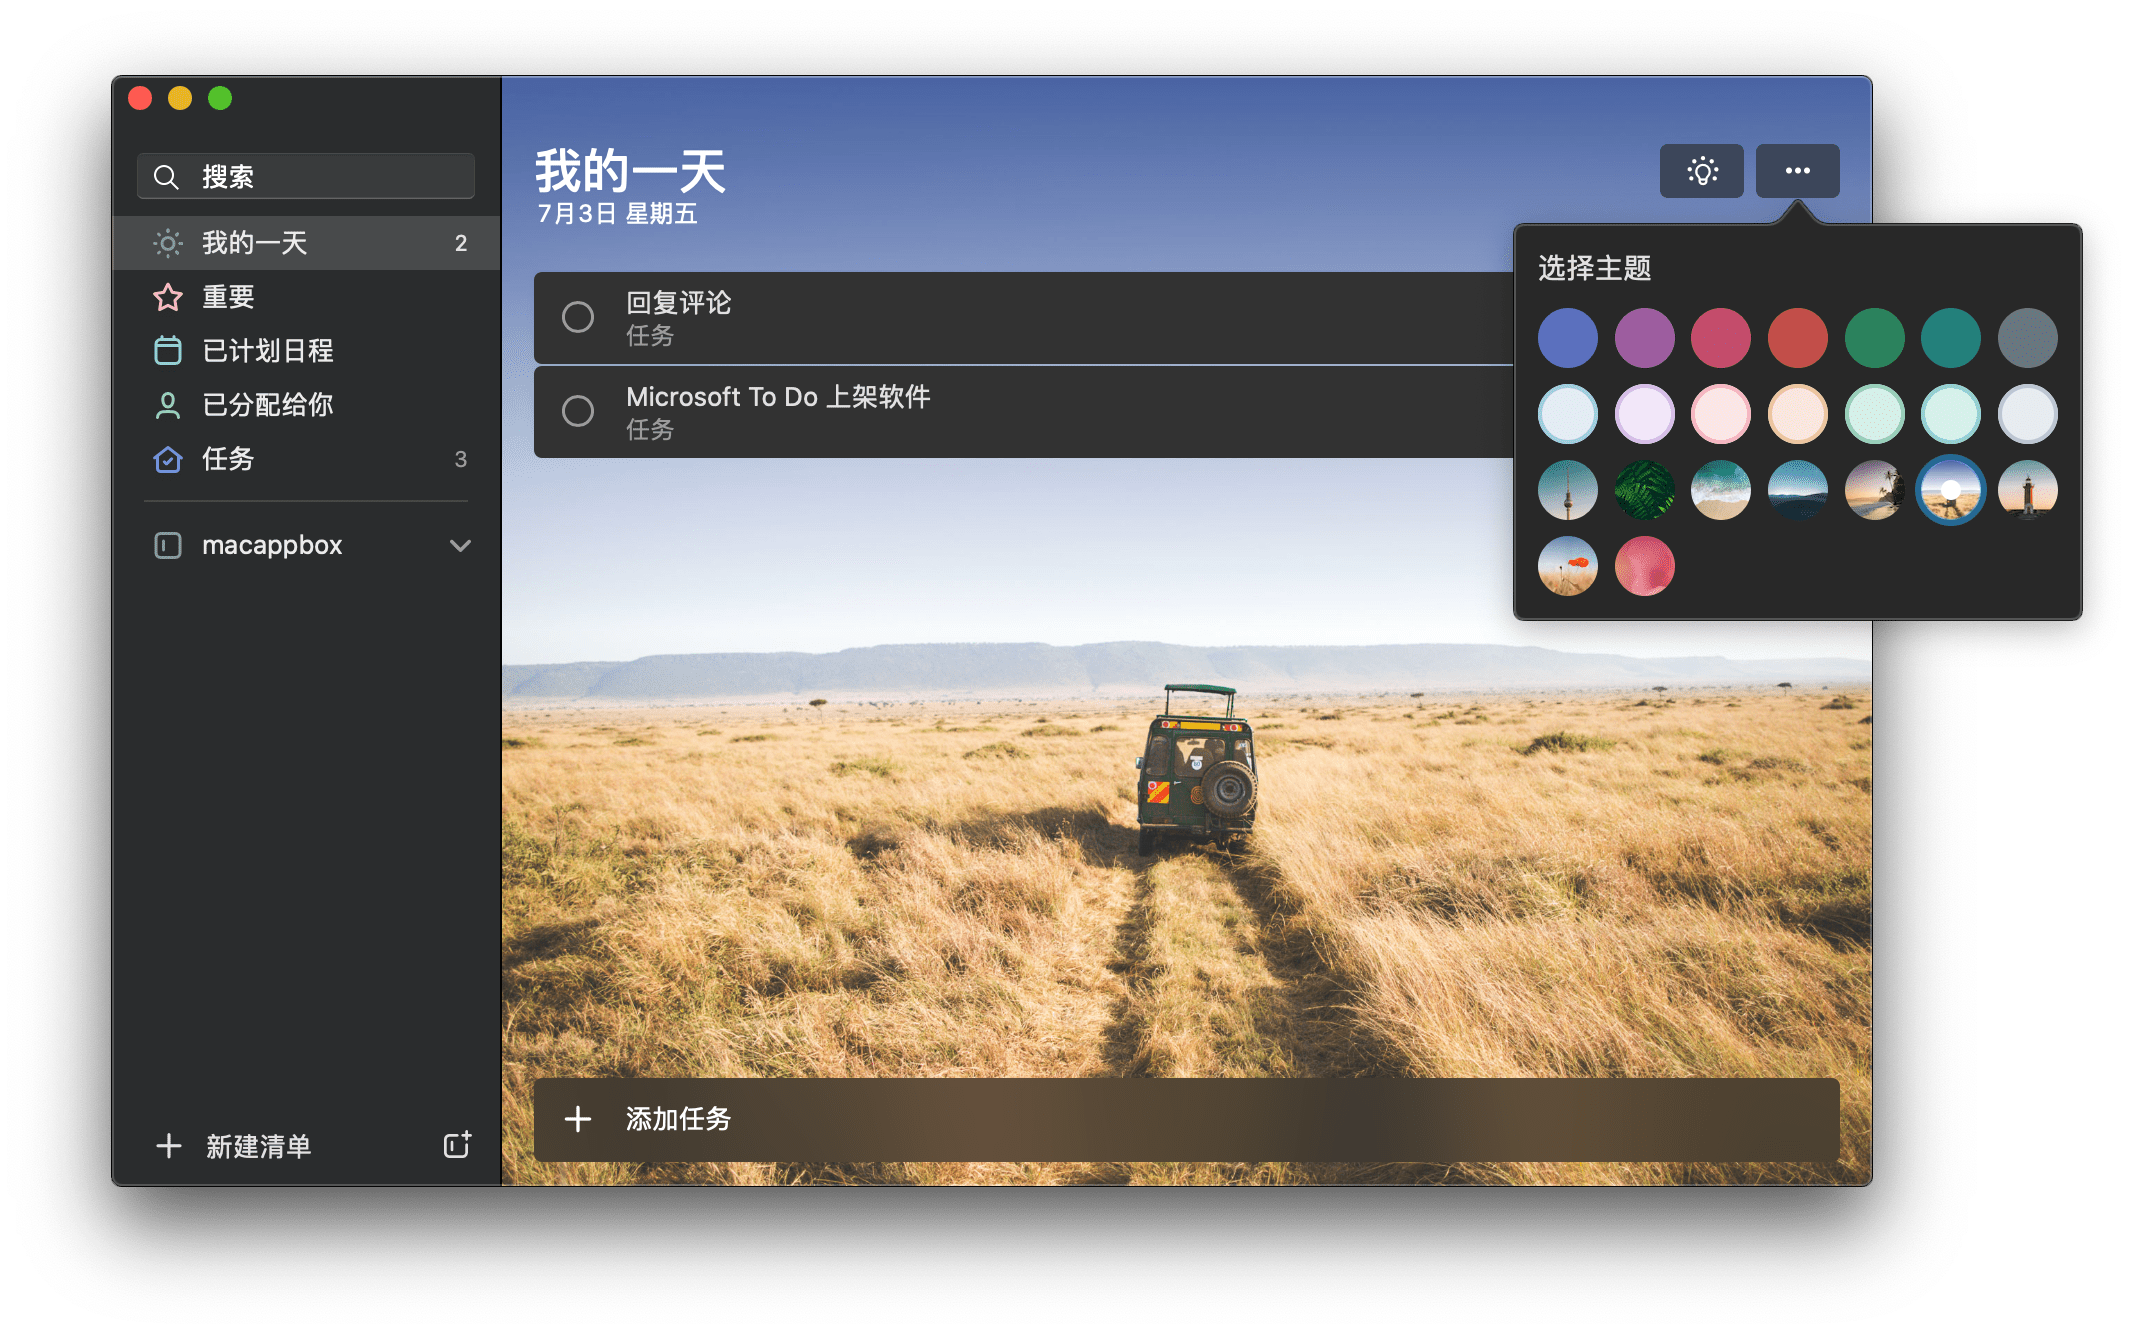Collapse the macappbox list chevron
This screenshot has width=2154, height=1334.
pos(461,545)
